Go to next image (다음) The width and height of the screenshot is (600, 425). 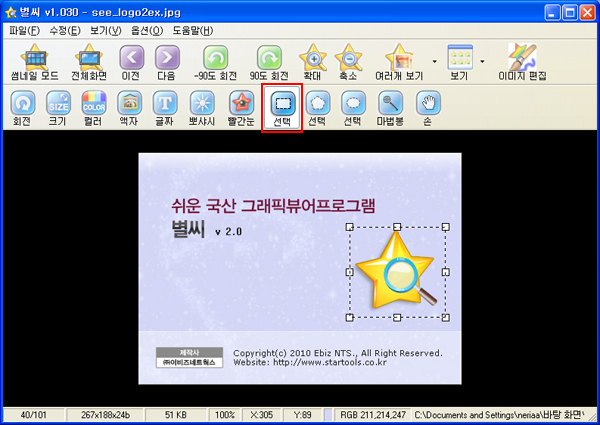coord(167,62)
